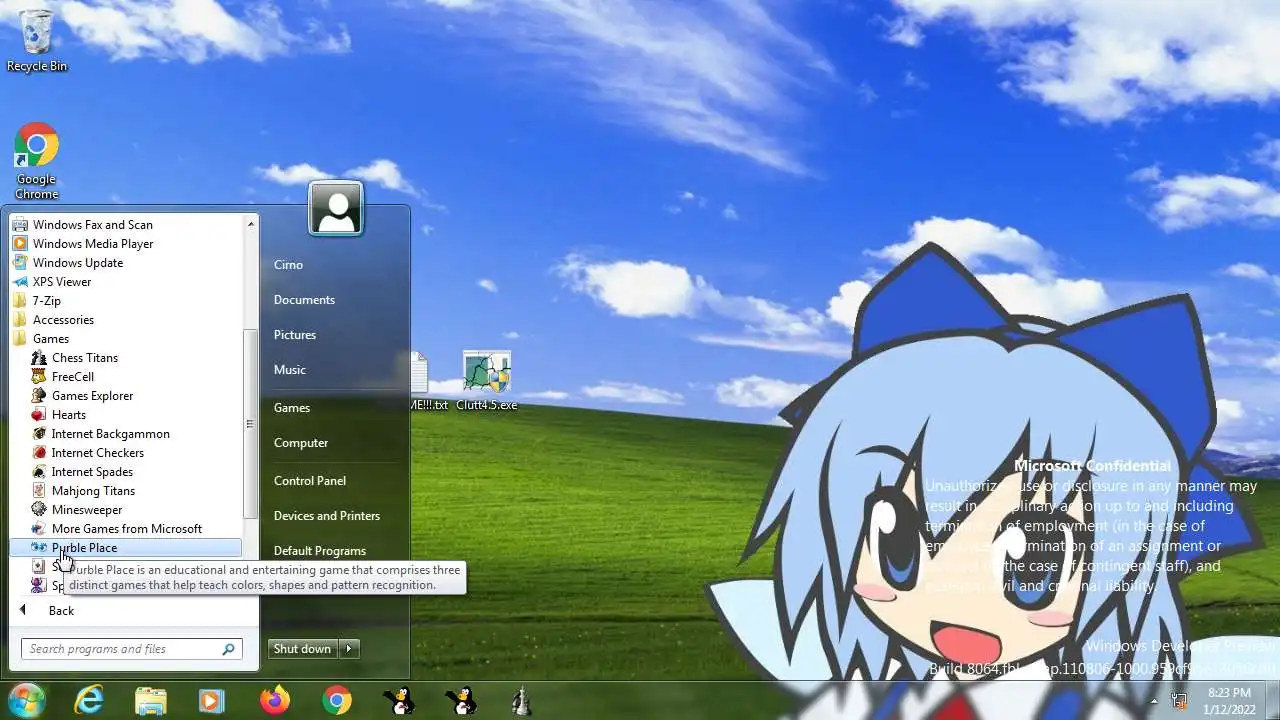
Task: Open Computer from the Start menu
Action: click(301, 443)
